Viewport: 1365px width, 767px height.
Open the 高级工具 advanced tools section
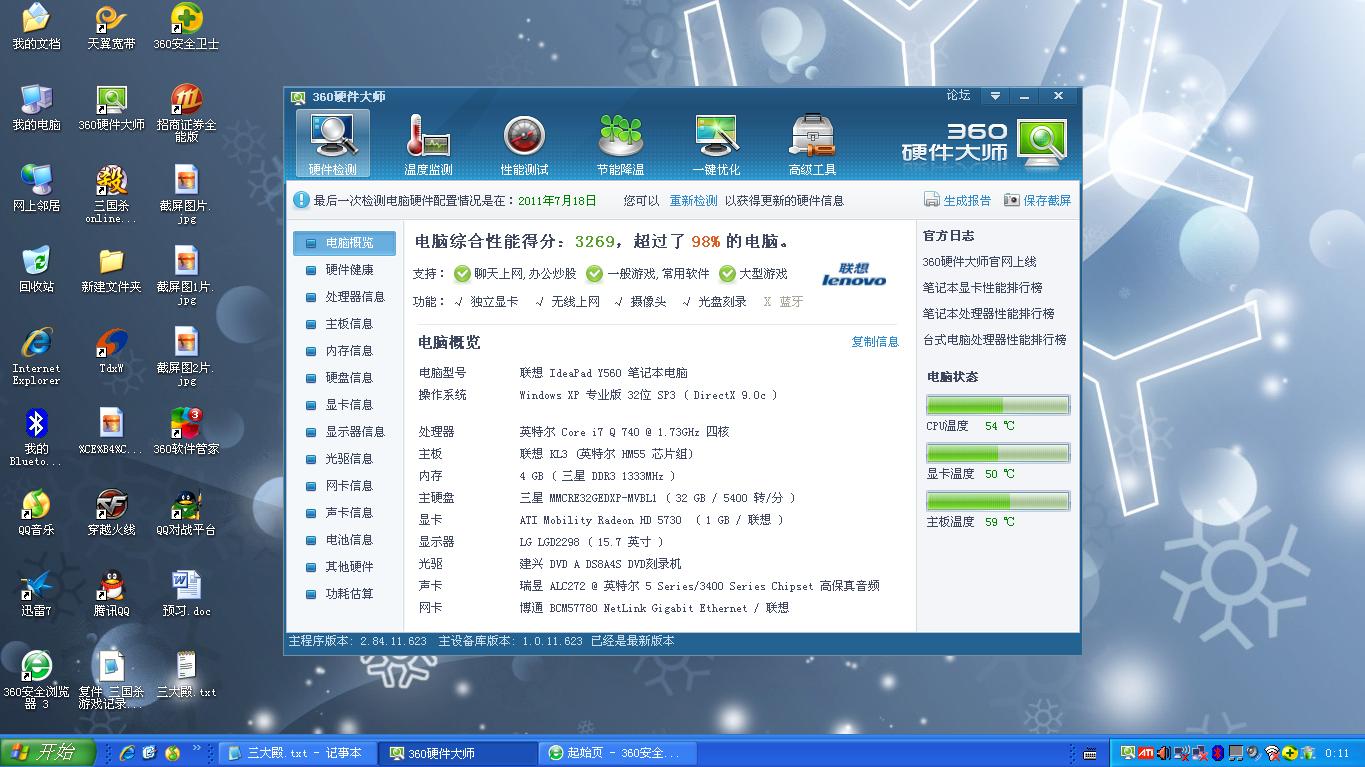(x=812, y=144)
